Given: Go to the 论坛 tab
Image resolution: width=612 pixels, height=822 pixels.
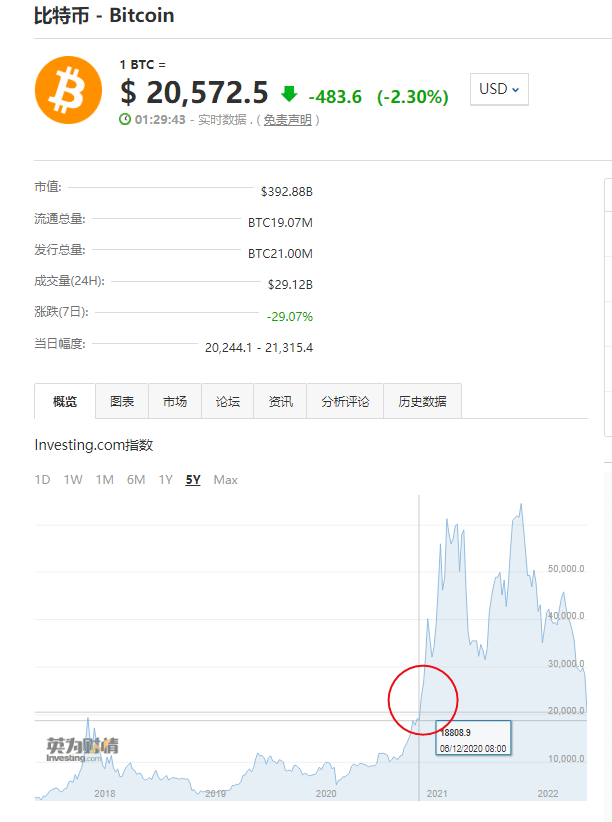Looking at the screenshot, I should 228,401.
